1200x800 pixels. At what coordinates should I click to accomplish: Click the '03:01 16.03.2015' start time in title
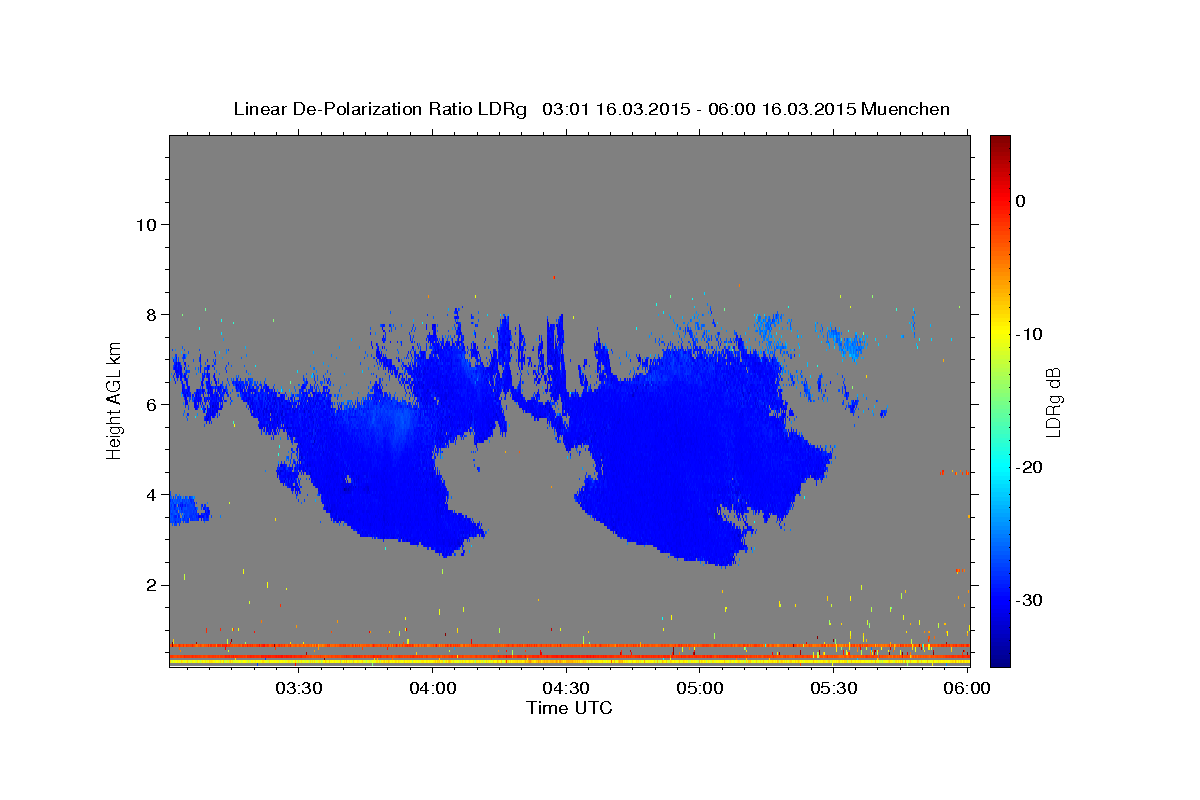(x=615, y=109)
